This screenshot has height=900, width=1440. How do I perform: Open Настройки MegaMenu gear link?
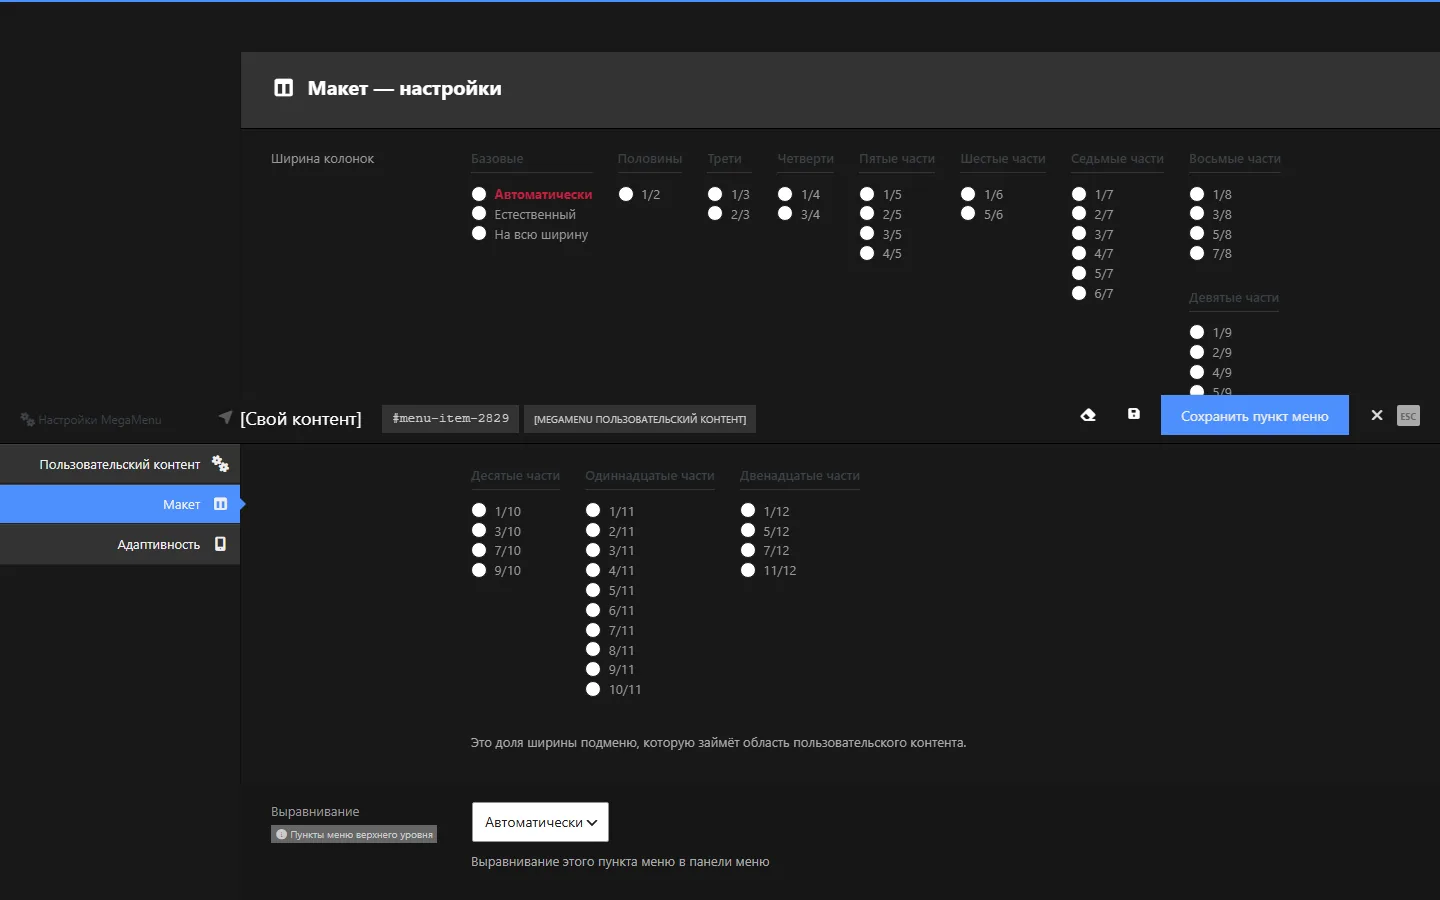(91, 420)
